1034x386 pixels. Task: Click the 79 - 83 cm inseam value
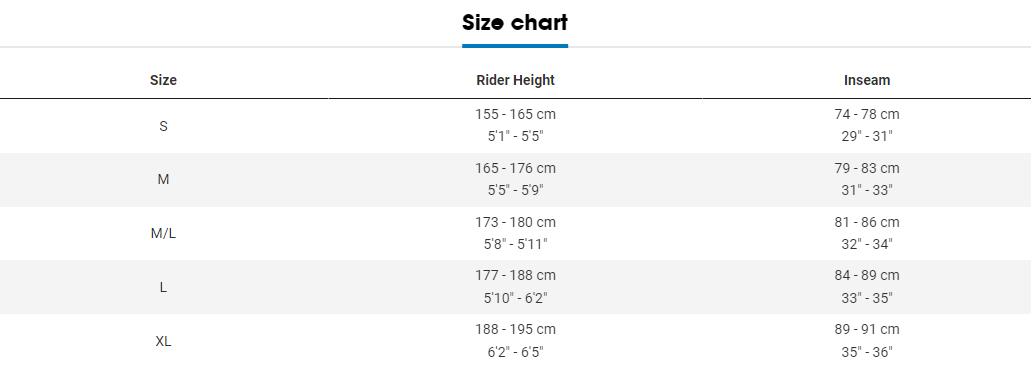click(867, 168)
